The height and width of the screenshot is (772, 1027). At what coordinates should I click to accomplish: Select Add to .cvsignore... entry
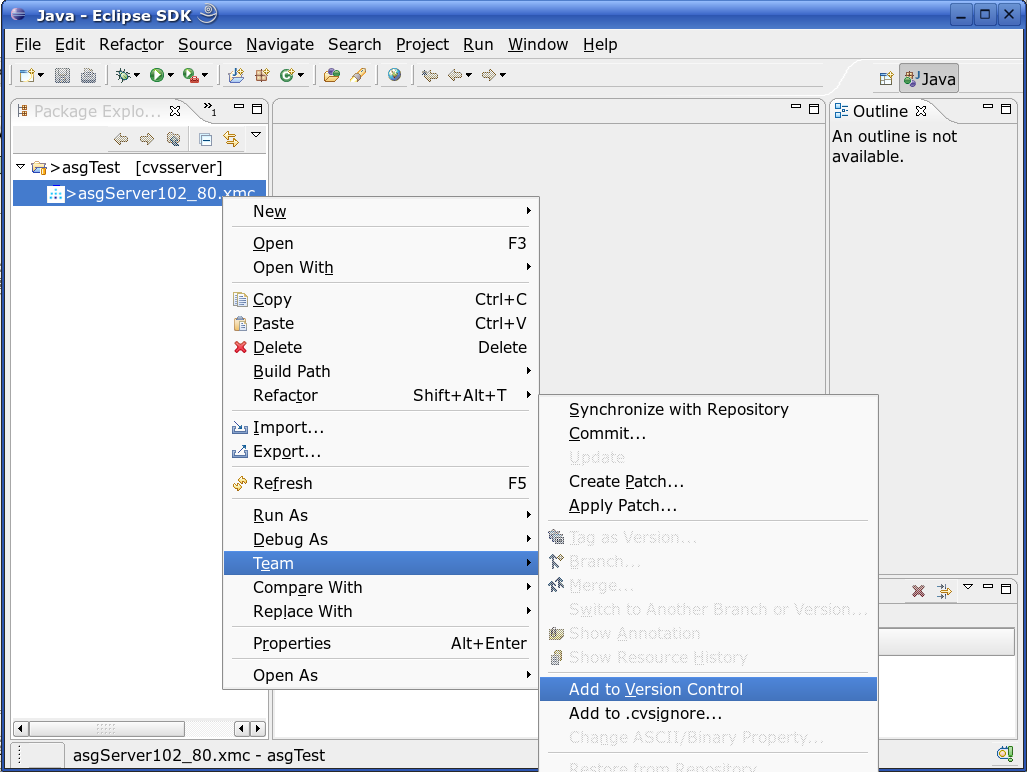click(x=708, y=713)
